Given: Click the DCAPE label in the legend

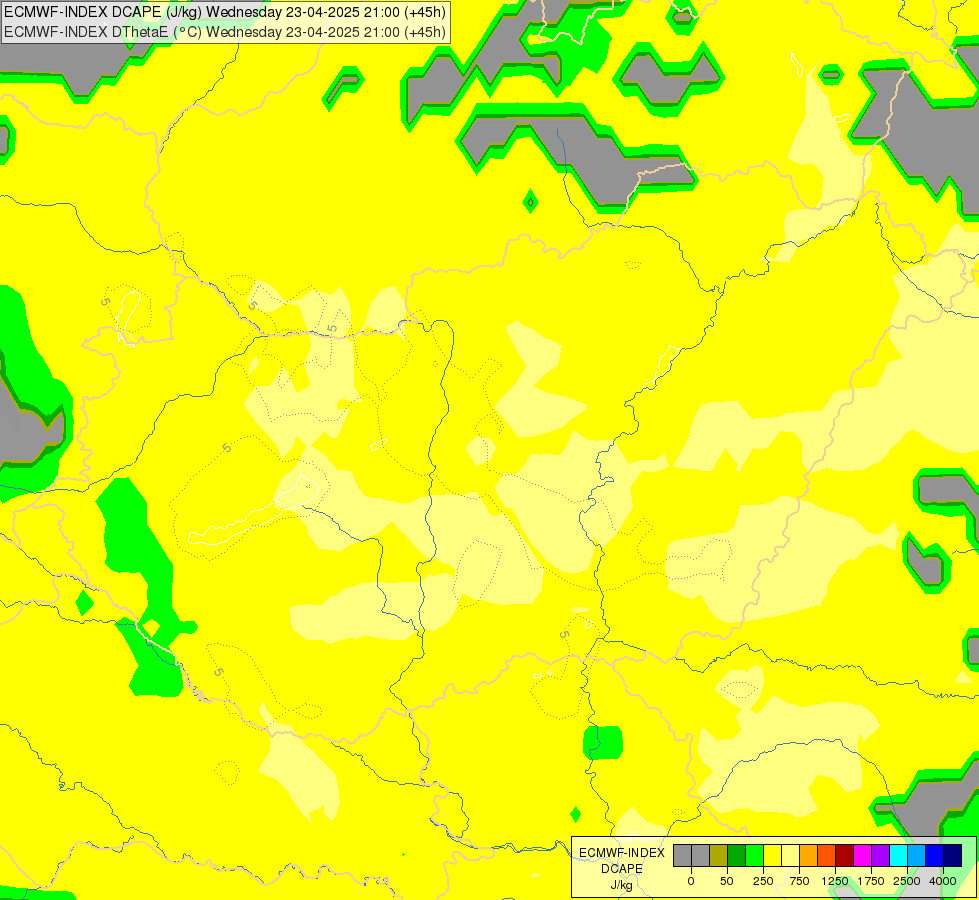Looking at the screenshot, I should pos(622,869).
